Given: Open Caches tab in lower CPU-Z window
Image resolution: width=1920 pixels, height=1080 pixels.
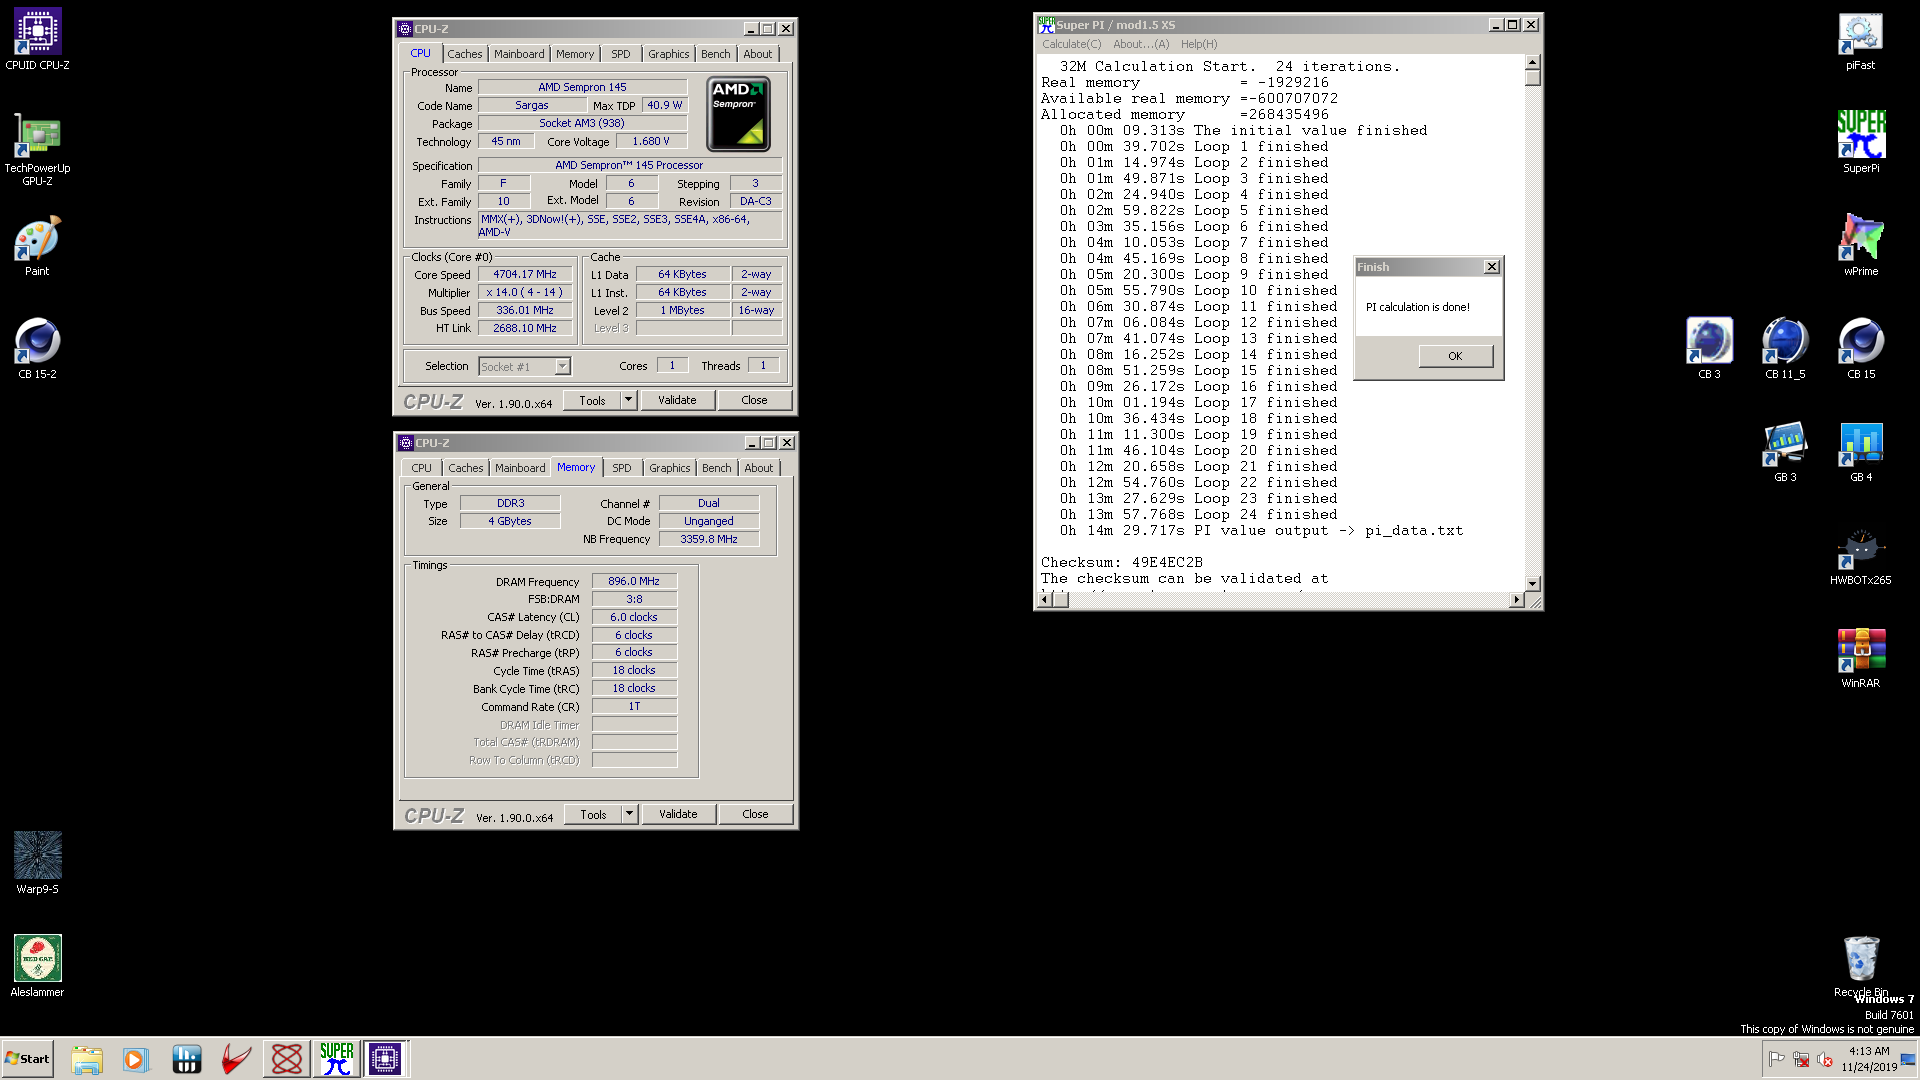Looking at the screenshot, I should tap(465, 468).
